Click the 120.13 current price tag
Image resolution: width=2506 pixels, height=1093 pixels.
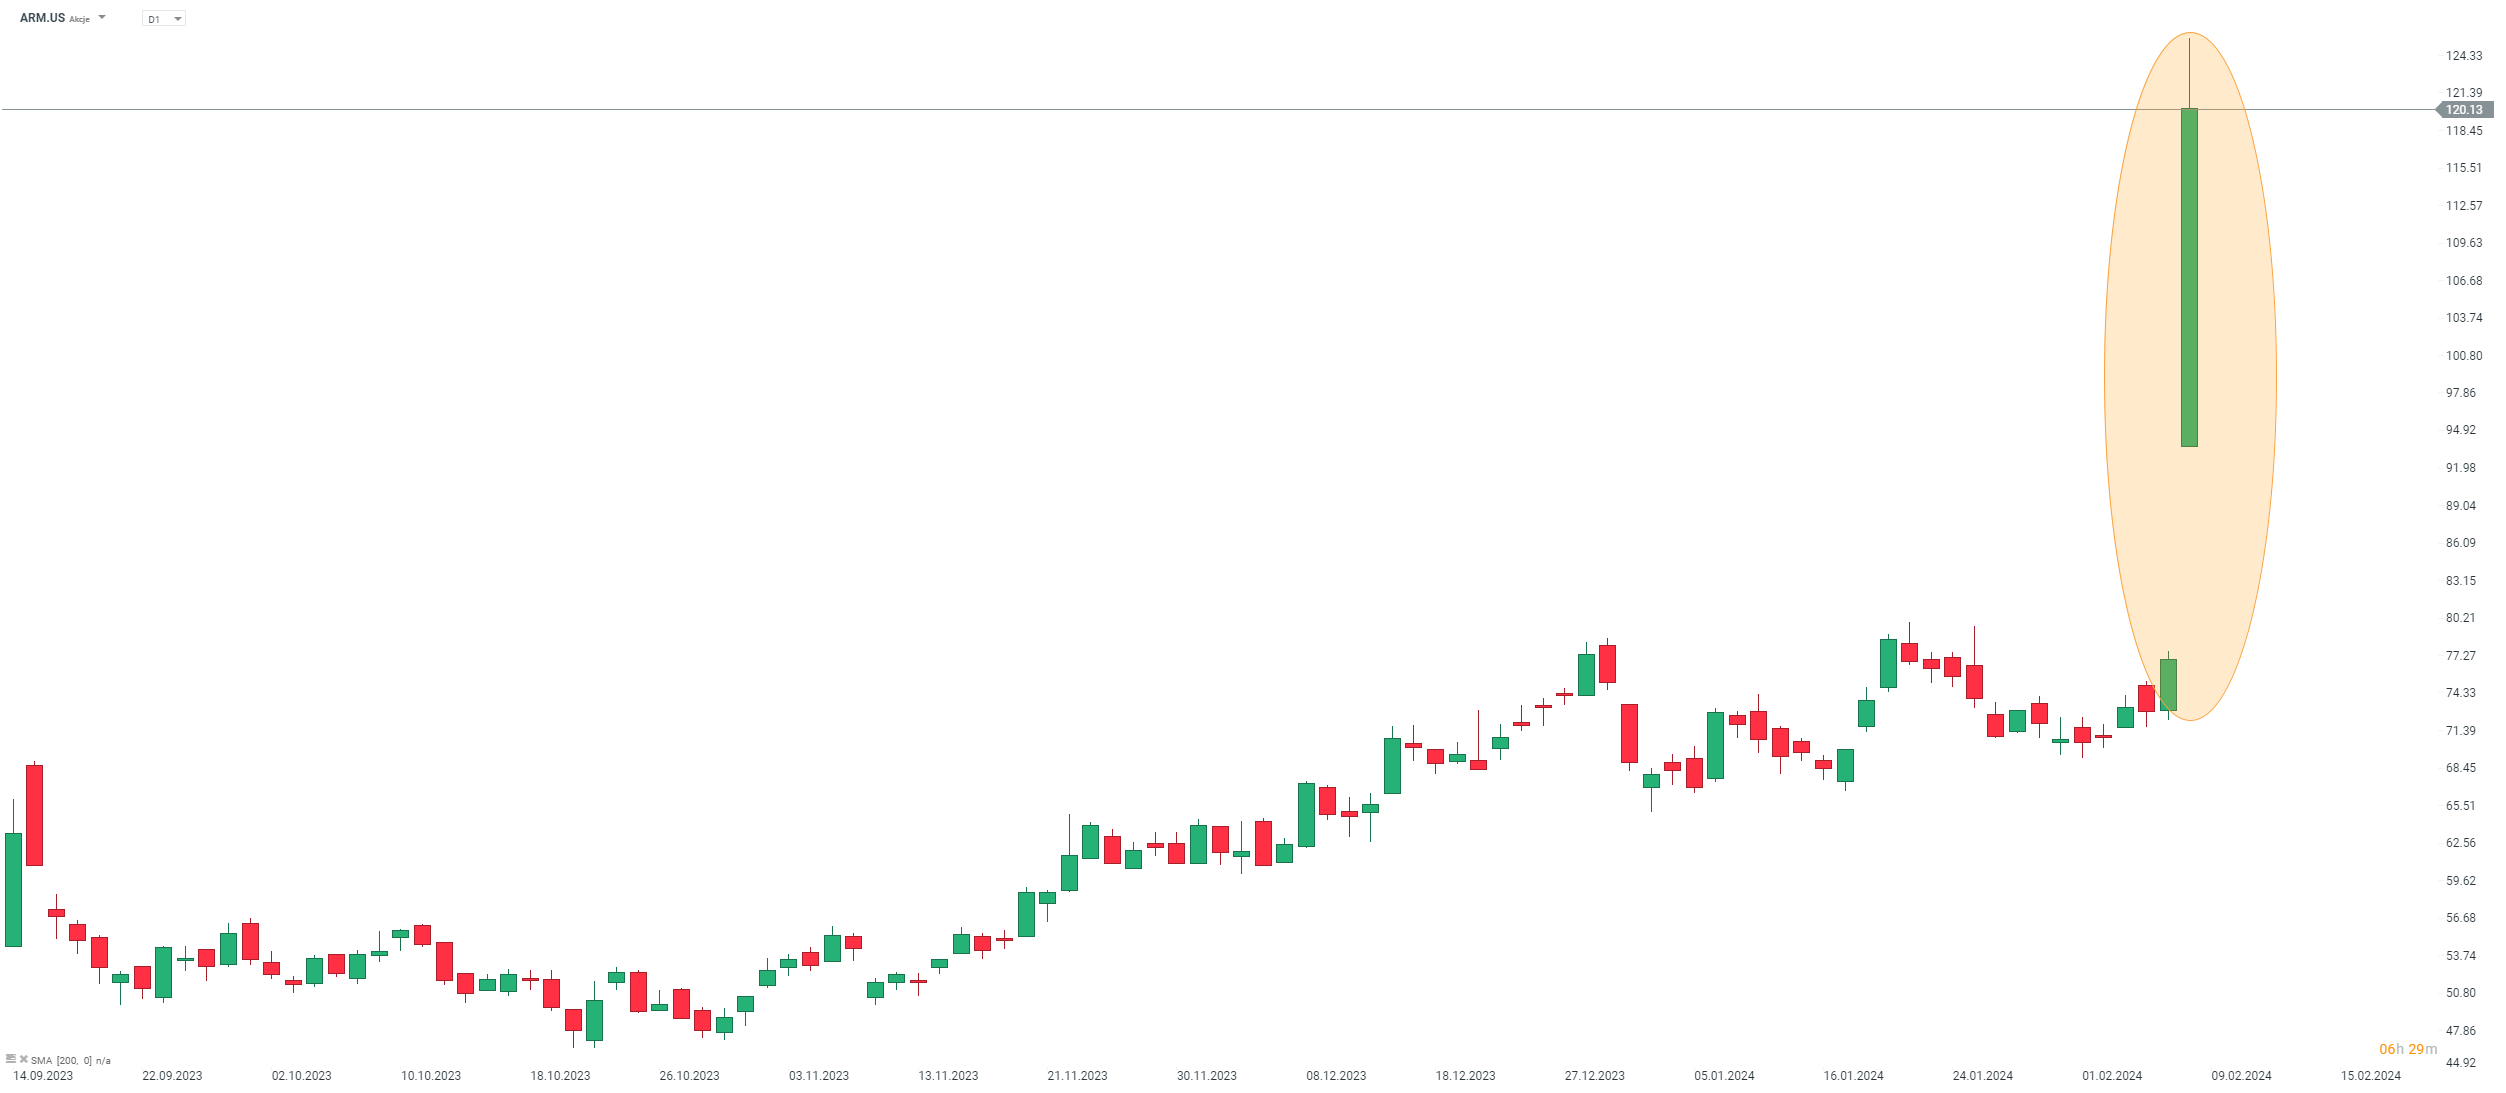[2464, 110]
